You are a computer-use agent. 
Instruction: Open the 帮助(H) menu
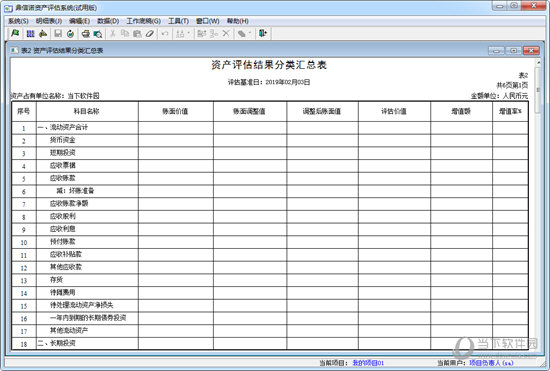pyautogui.click(x=237, y=21)
